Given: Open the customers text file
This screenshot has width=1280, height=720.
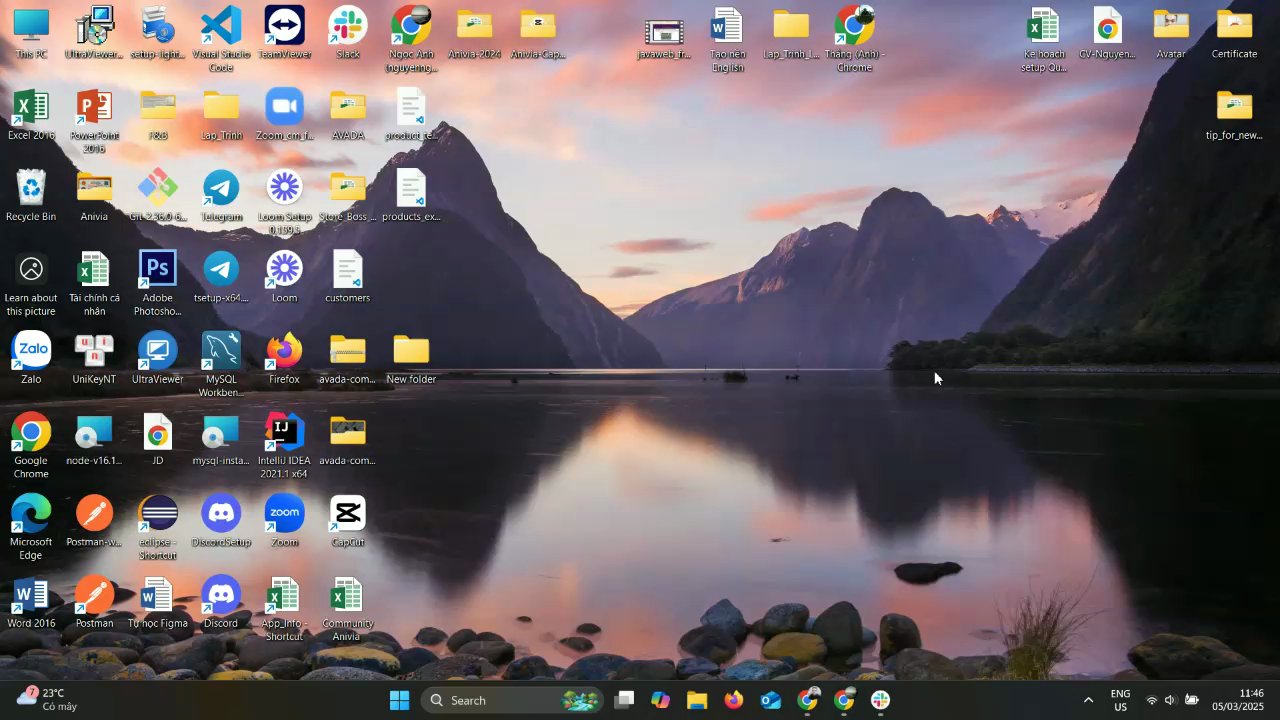Looking at the screenshot, I should click(x=348, y=276).
